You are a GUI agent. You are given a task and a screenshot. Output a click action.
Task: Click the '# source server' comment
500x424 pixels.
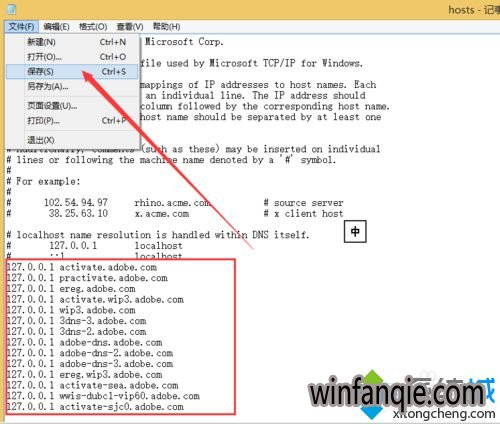click(303, 203)
